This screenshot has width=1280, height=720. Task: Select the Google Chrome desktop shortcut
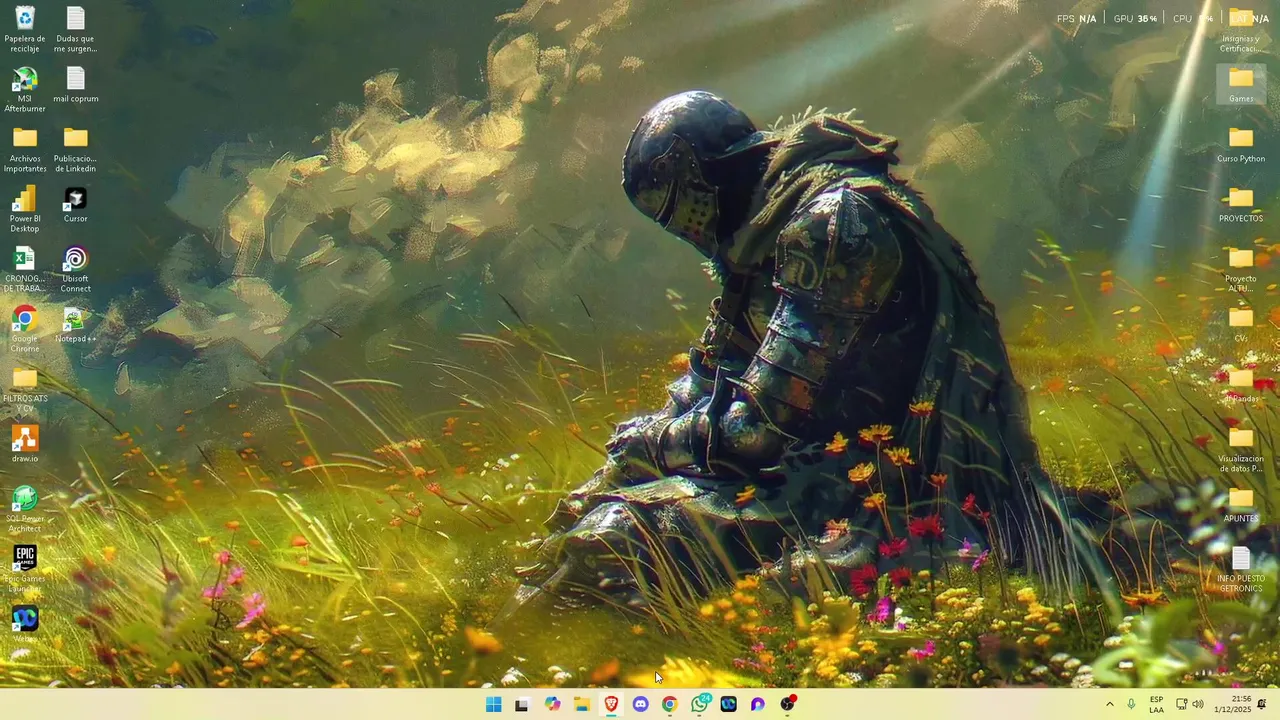(x=25, y=330)
